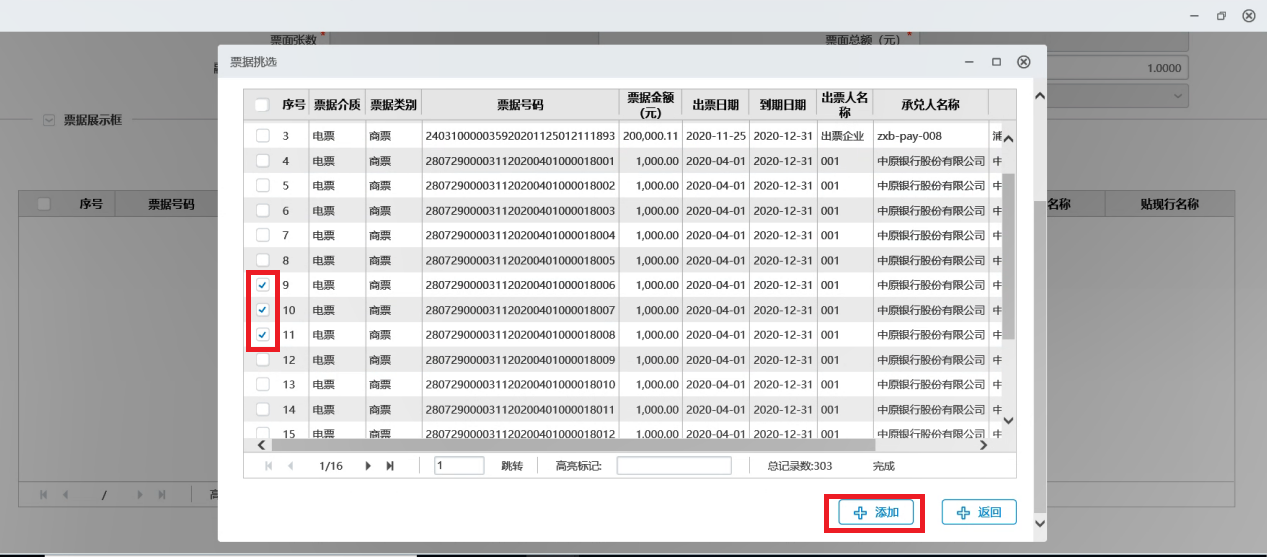Image resolution: width=1267 pixels, height=559 pixels.
Task: Maximize the 票据挑选 dialog
Action: [x=996, y=62]
